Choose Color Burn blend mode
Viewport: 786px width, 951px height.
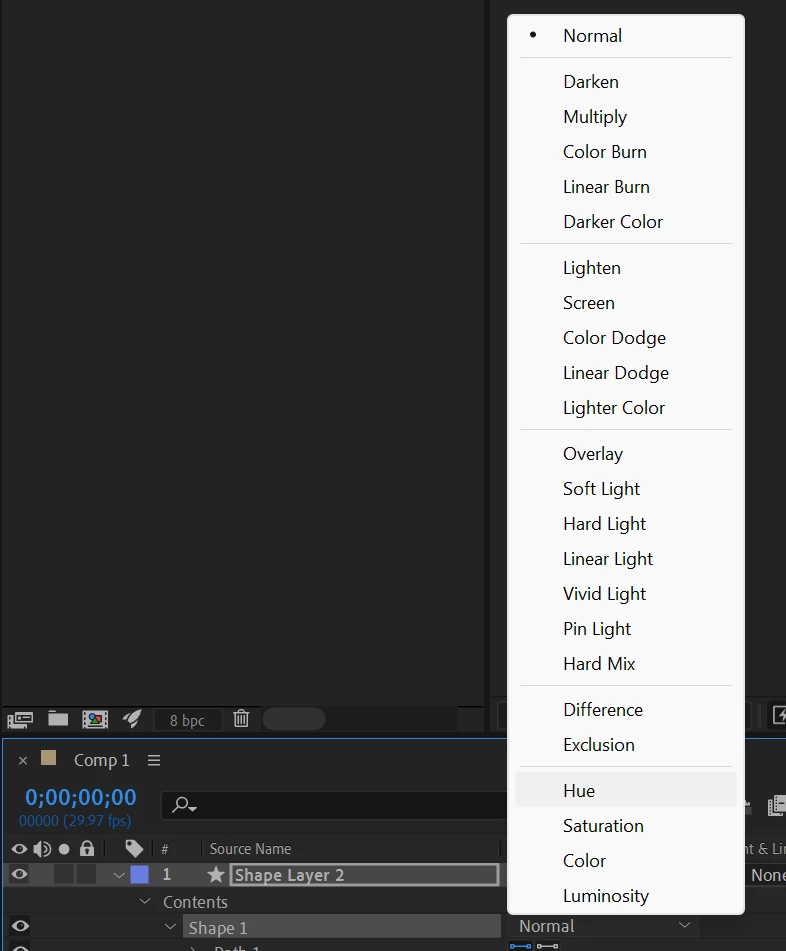[625, 152]
